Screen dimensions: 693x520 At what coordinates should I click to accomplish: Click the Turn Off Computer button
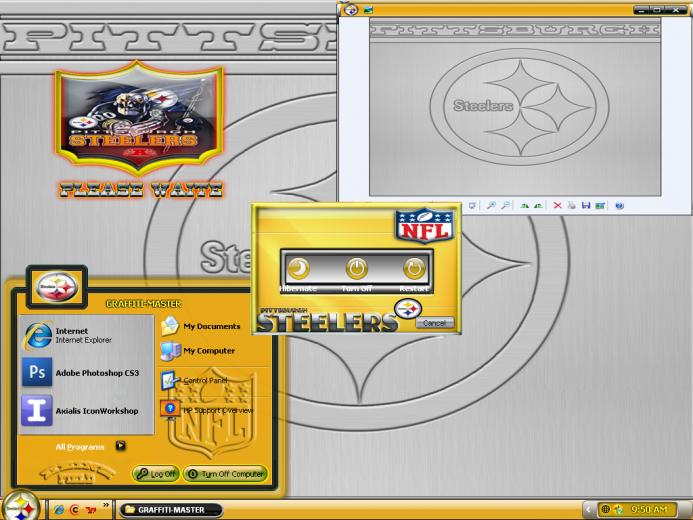[x=225, y=474]
